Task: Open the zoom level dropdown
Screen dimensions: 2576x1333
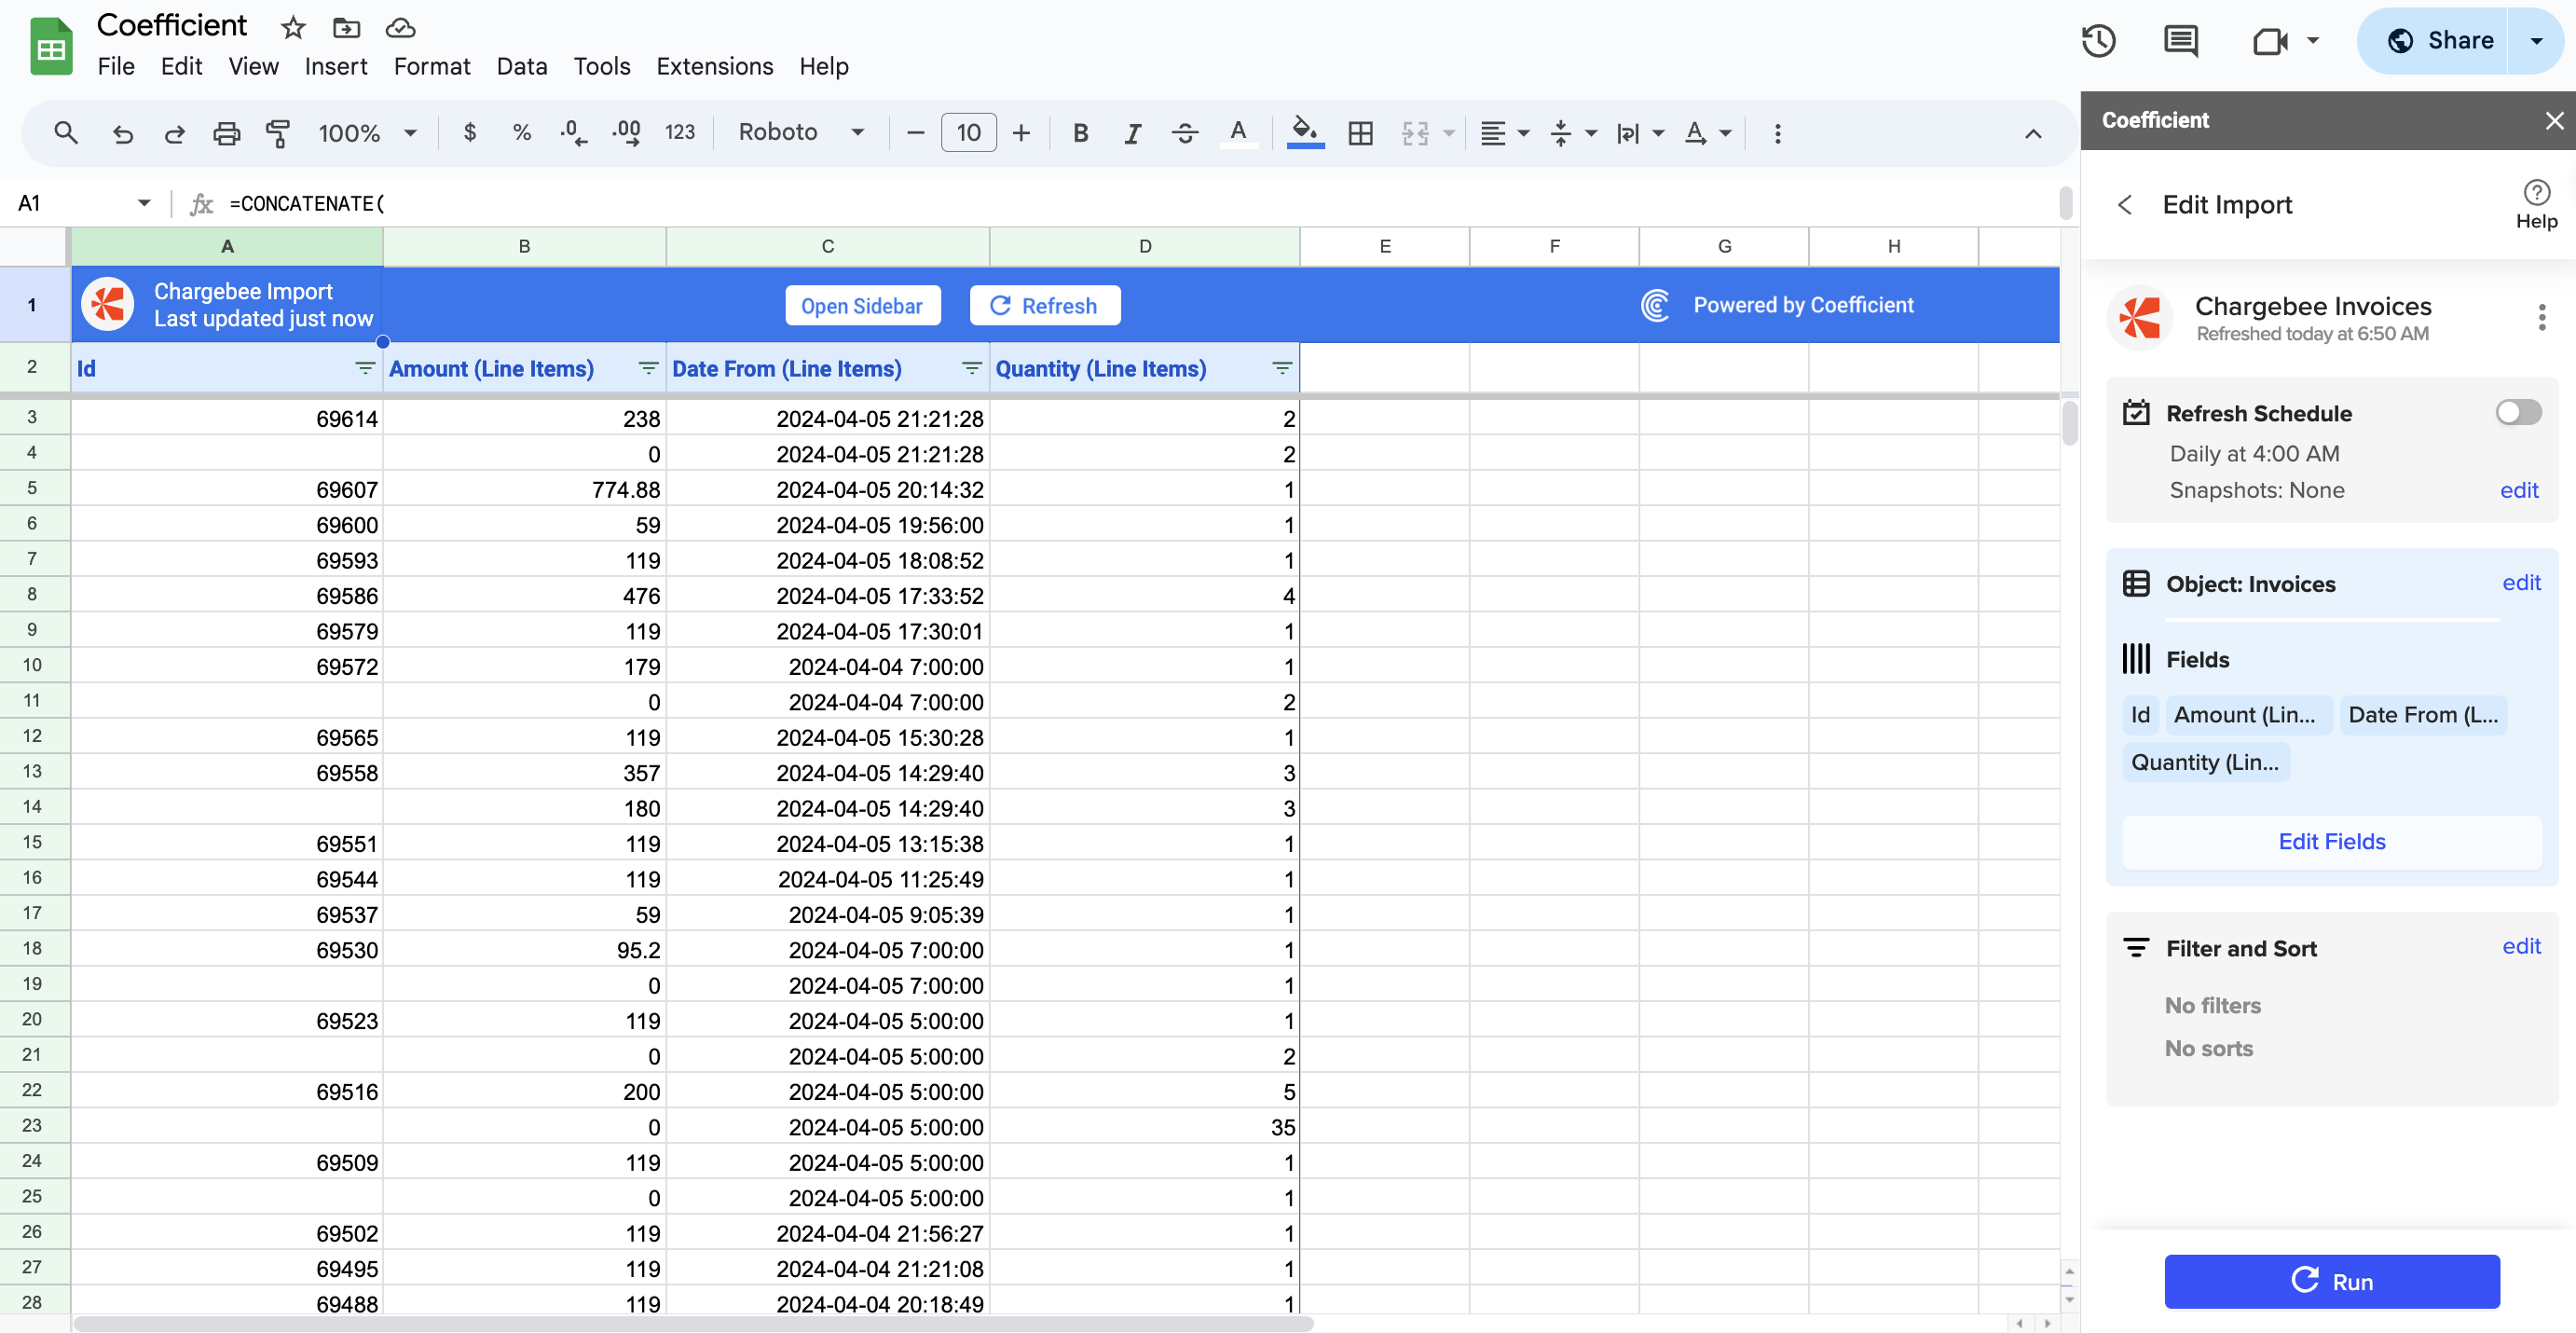Action: pyautogui.click(x=368, y=133)
